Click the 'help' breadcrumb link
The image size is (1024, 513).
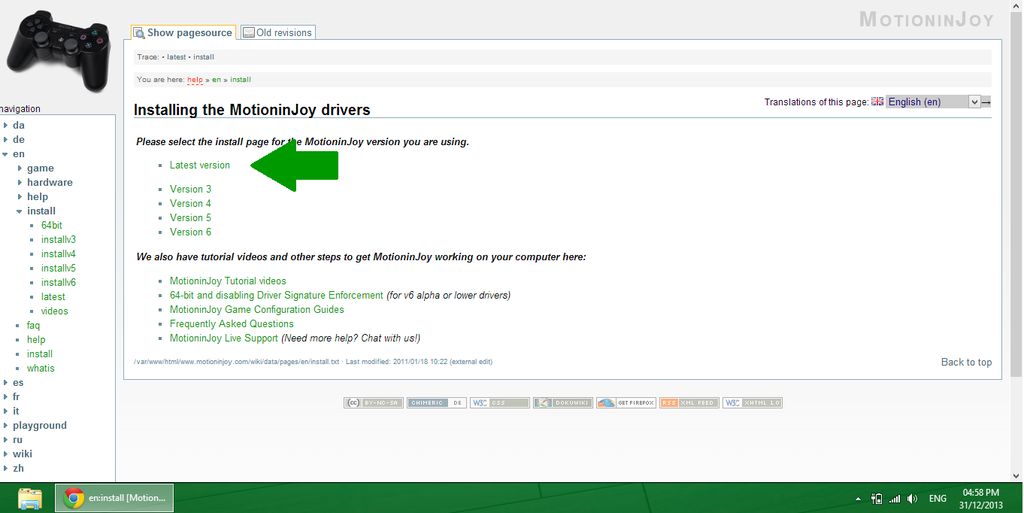(195, 80)
